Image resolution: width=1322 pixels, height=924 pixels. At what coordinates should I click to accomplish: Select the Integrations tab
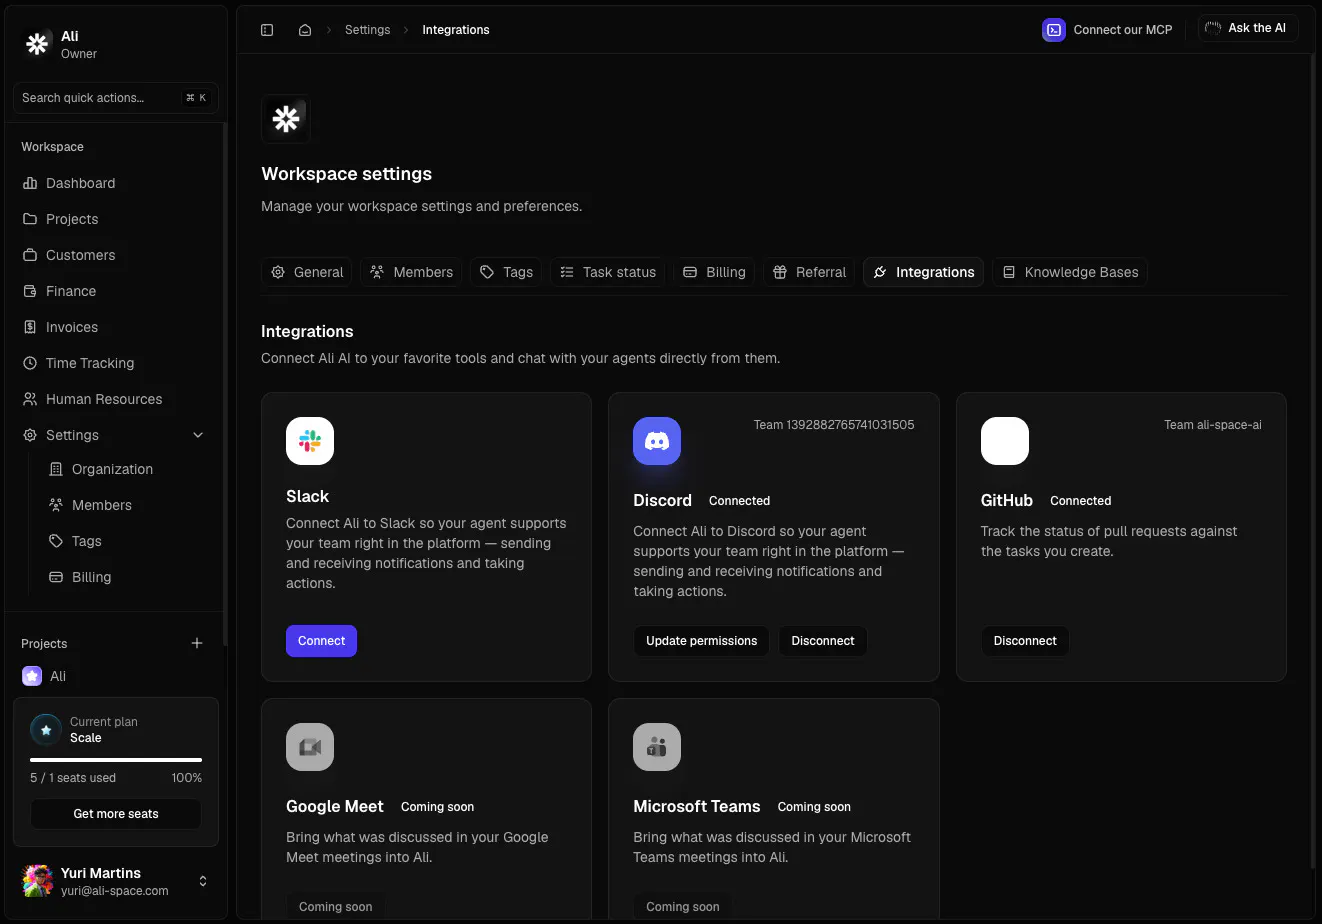point(923,272)
